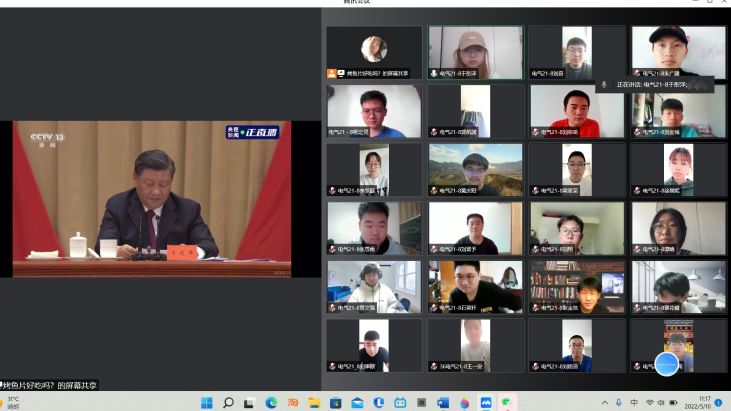
Task: Check the battery tray icon
Action: (x=673, y=403)
